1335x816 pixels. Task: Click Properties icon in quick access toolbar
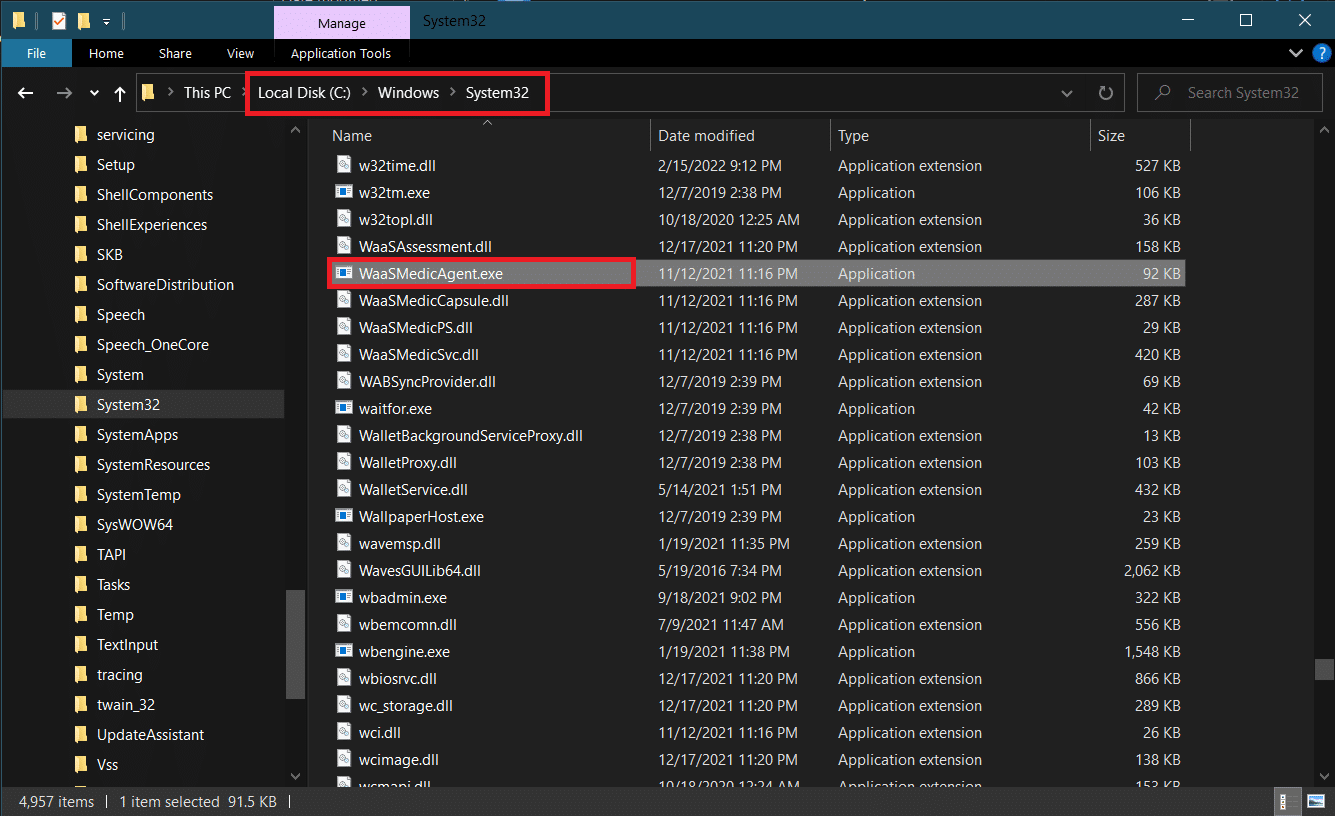pos(59,20)
